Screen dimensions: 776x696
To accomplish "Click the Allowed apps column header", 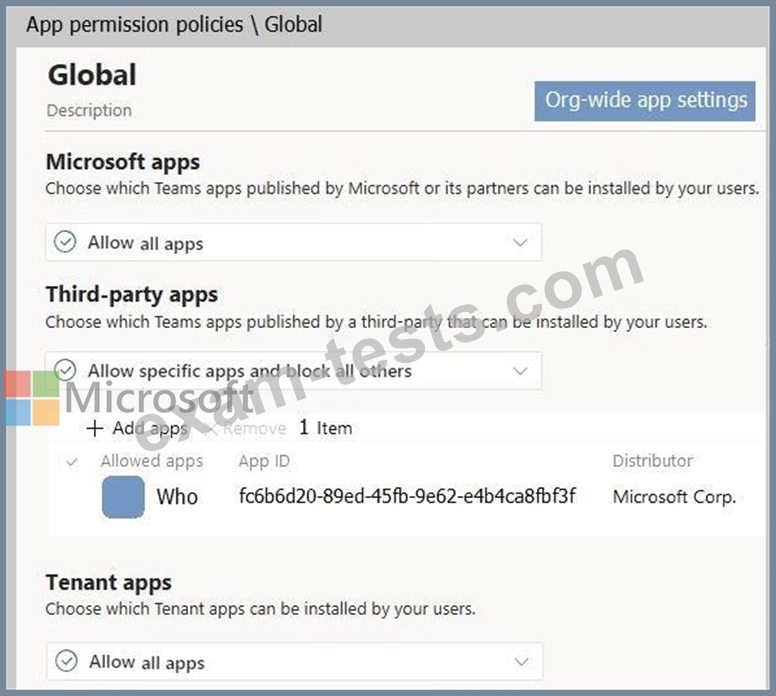I will coord(151,461).
